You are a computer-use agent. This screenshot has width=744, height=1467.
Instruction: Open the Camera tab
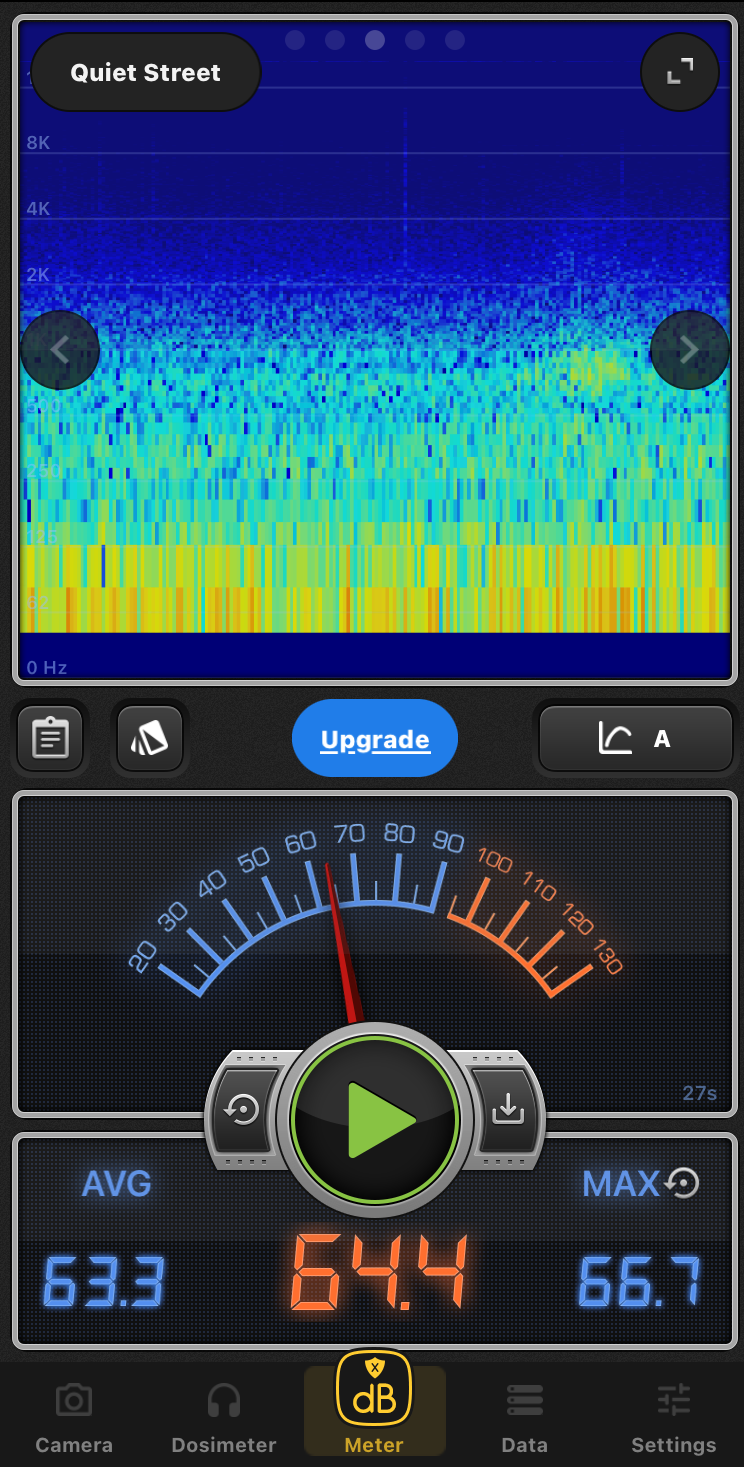pyautogui.click(x=74, y=1418)
